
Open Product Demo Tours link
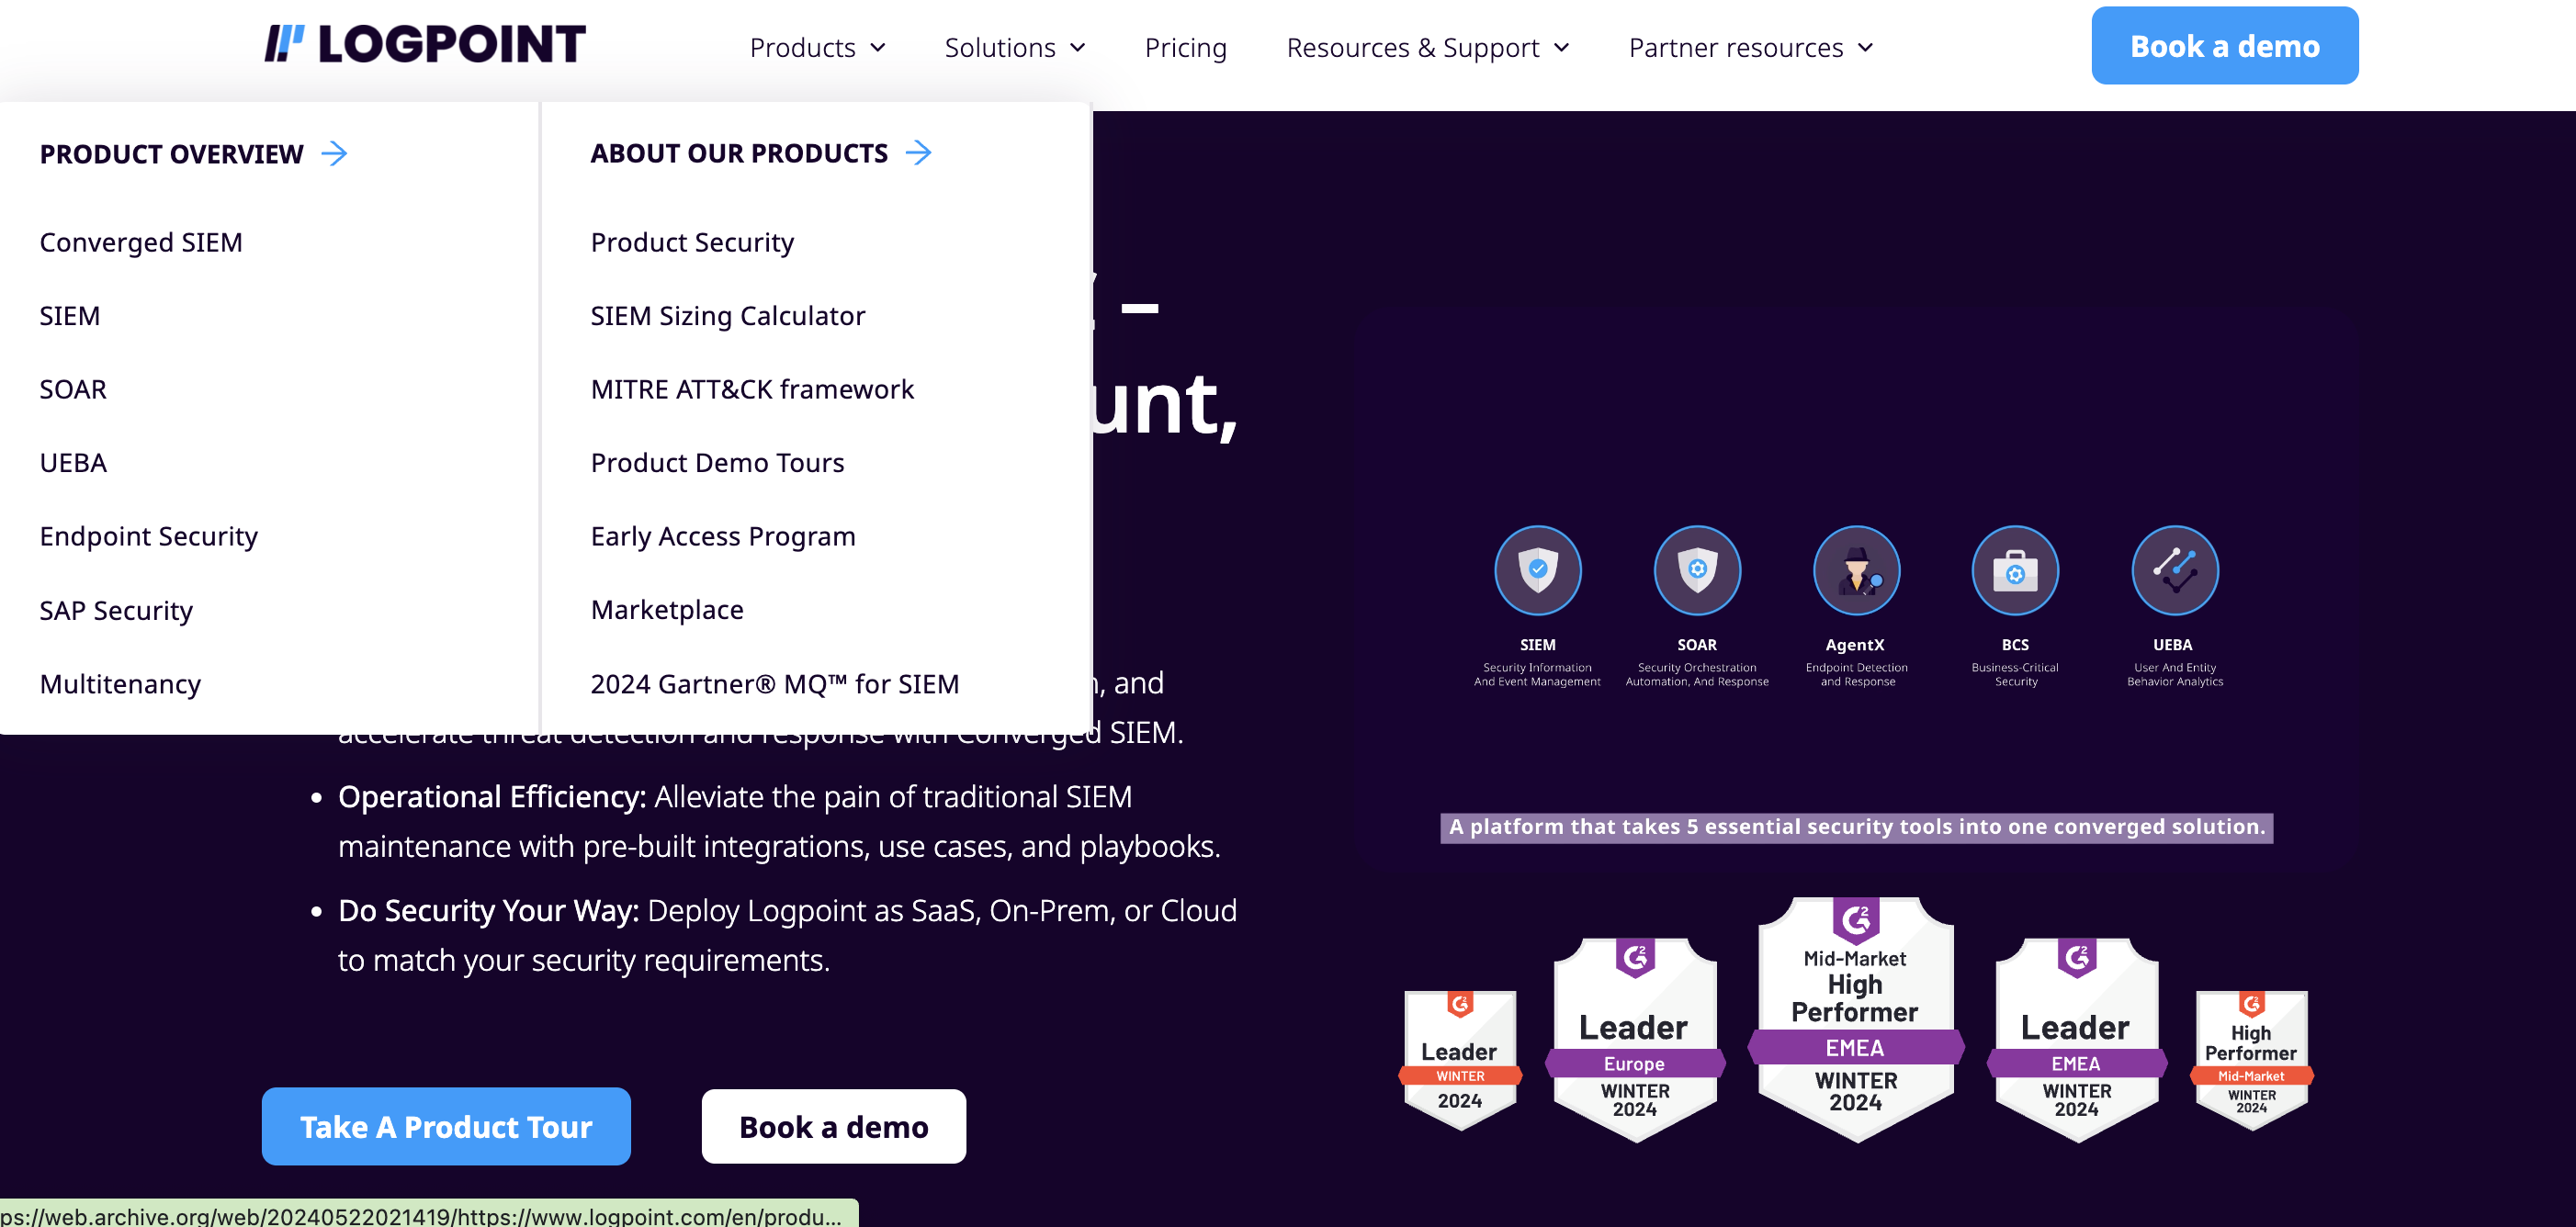(x=717, y=463)
